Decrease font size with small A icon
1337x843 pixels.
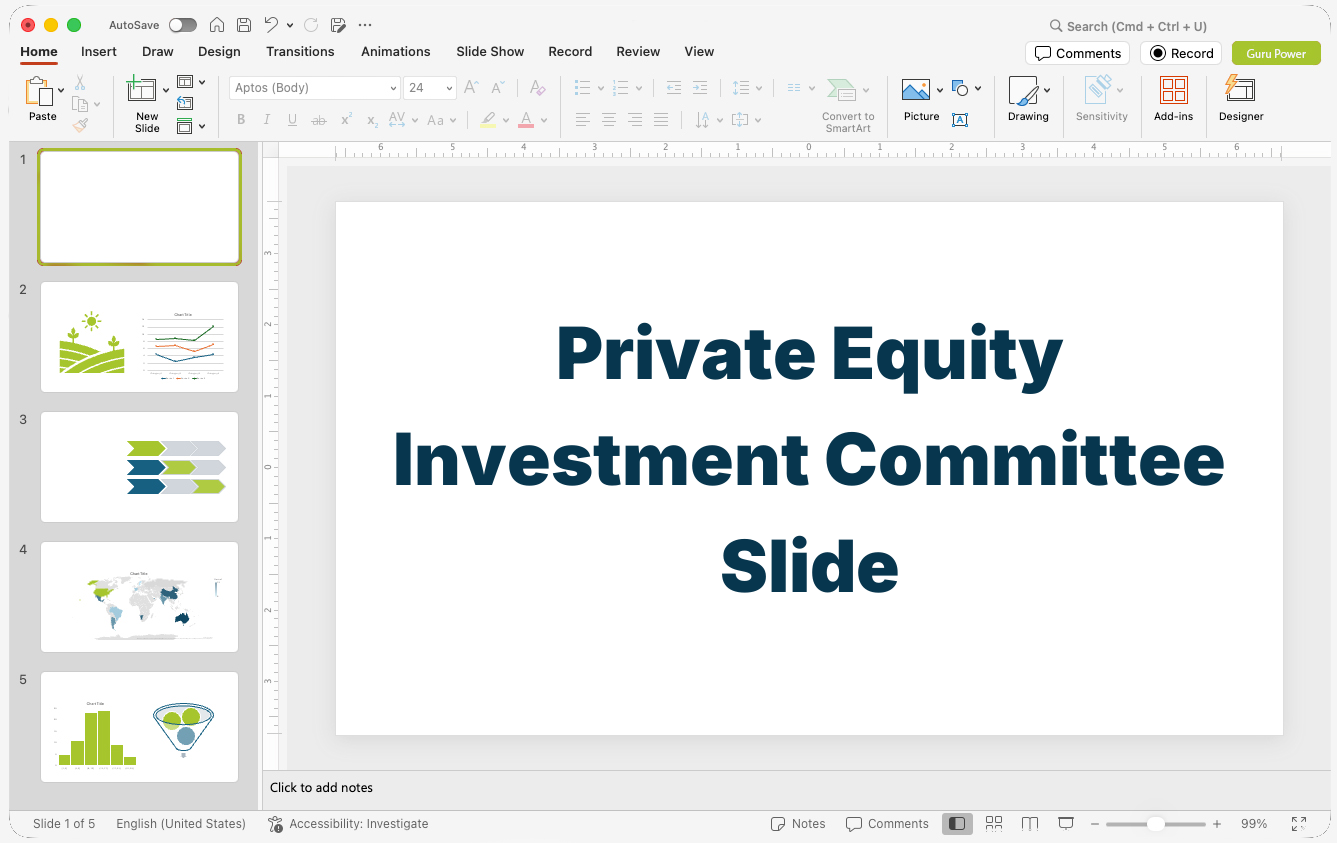coord(497,88)
